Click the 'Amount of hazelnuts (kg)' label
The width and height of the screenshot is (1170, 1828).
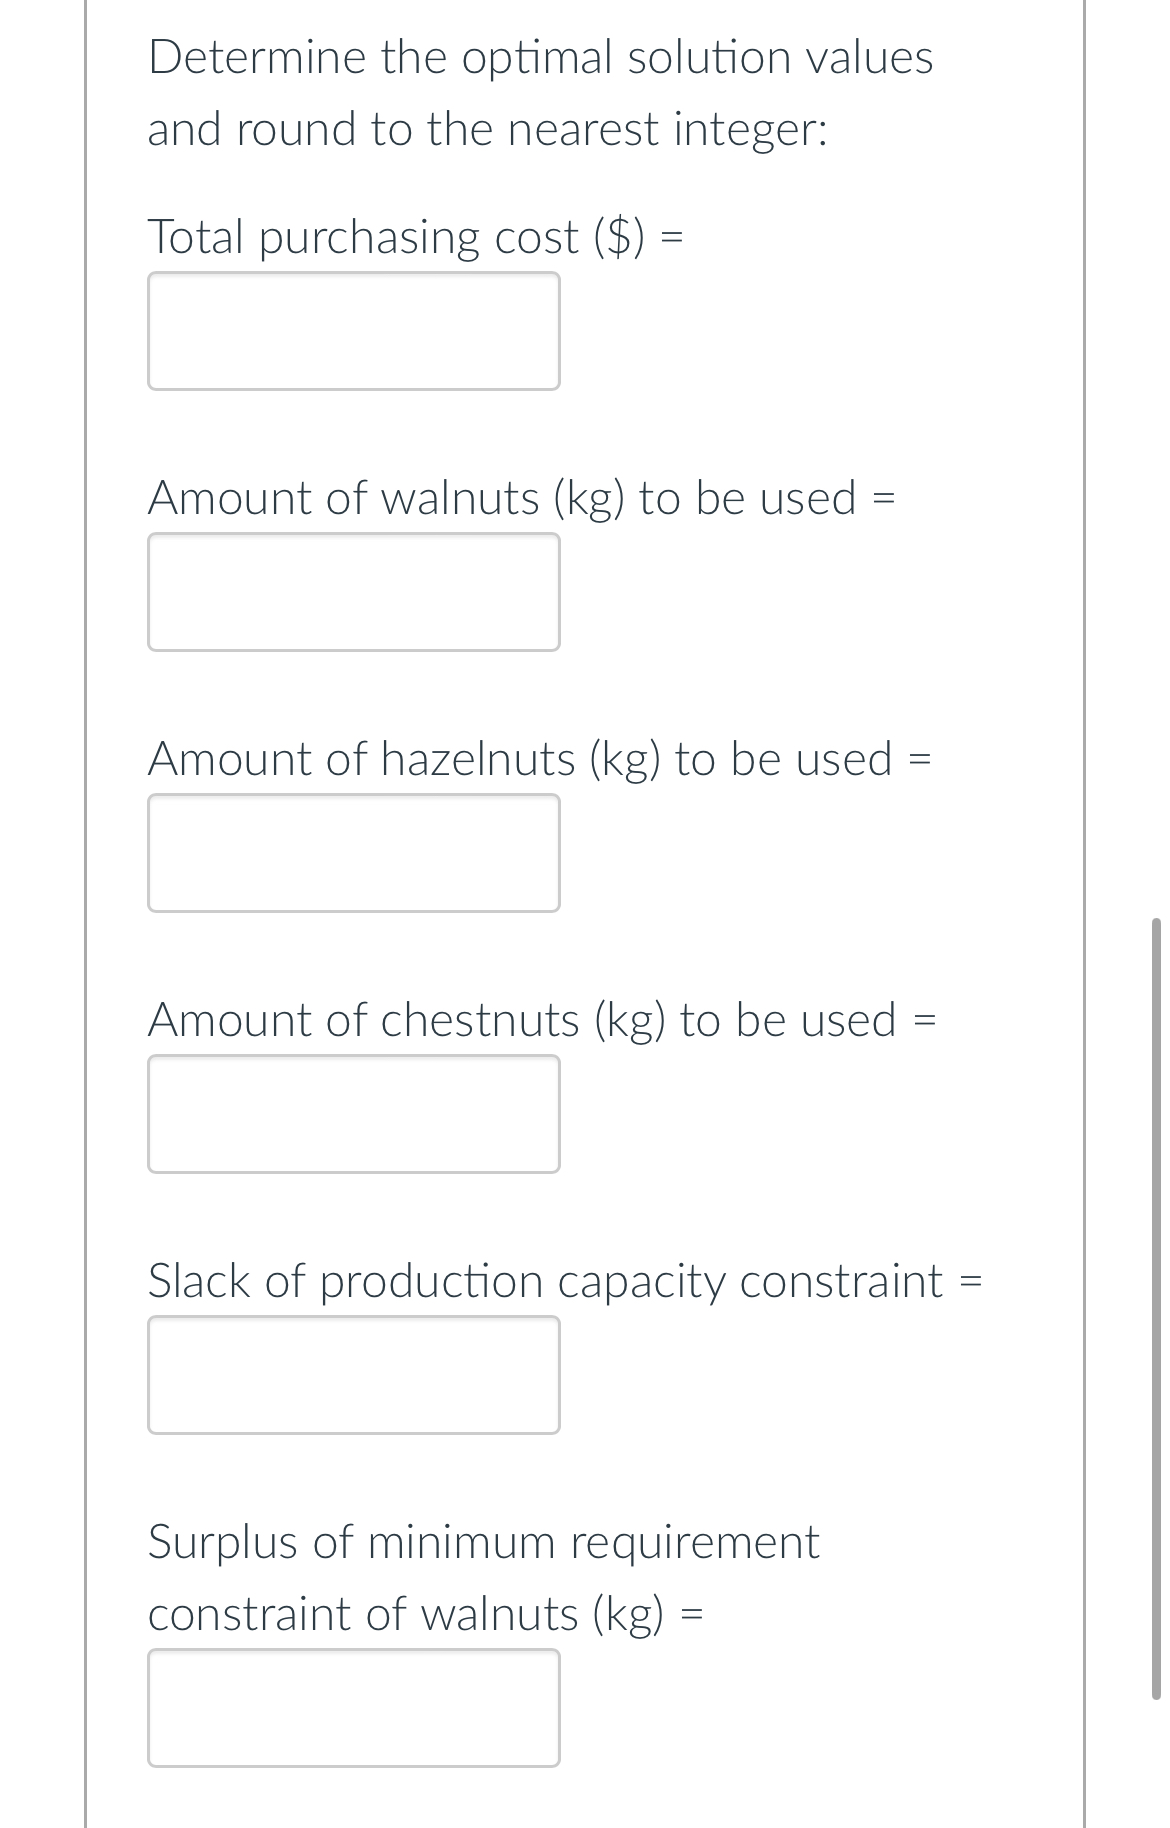coord(405,760)
